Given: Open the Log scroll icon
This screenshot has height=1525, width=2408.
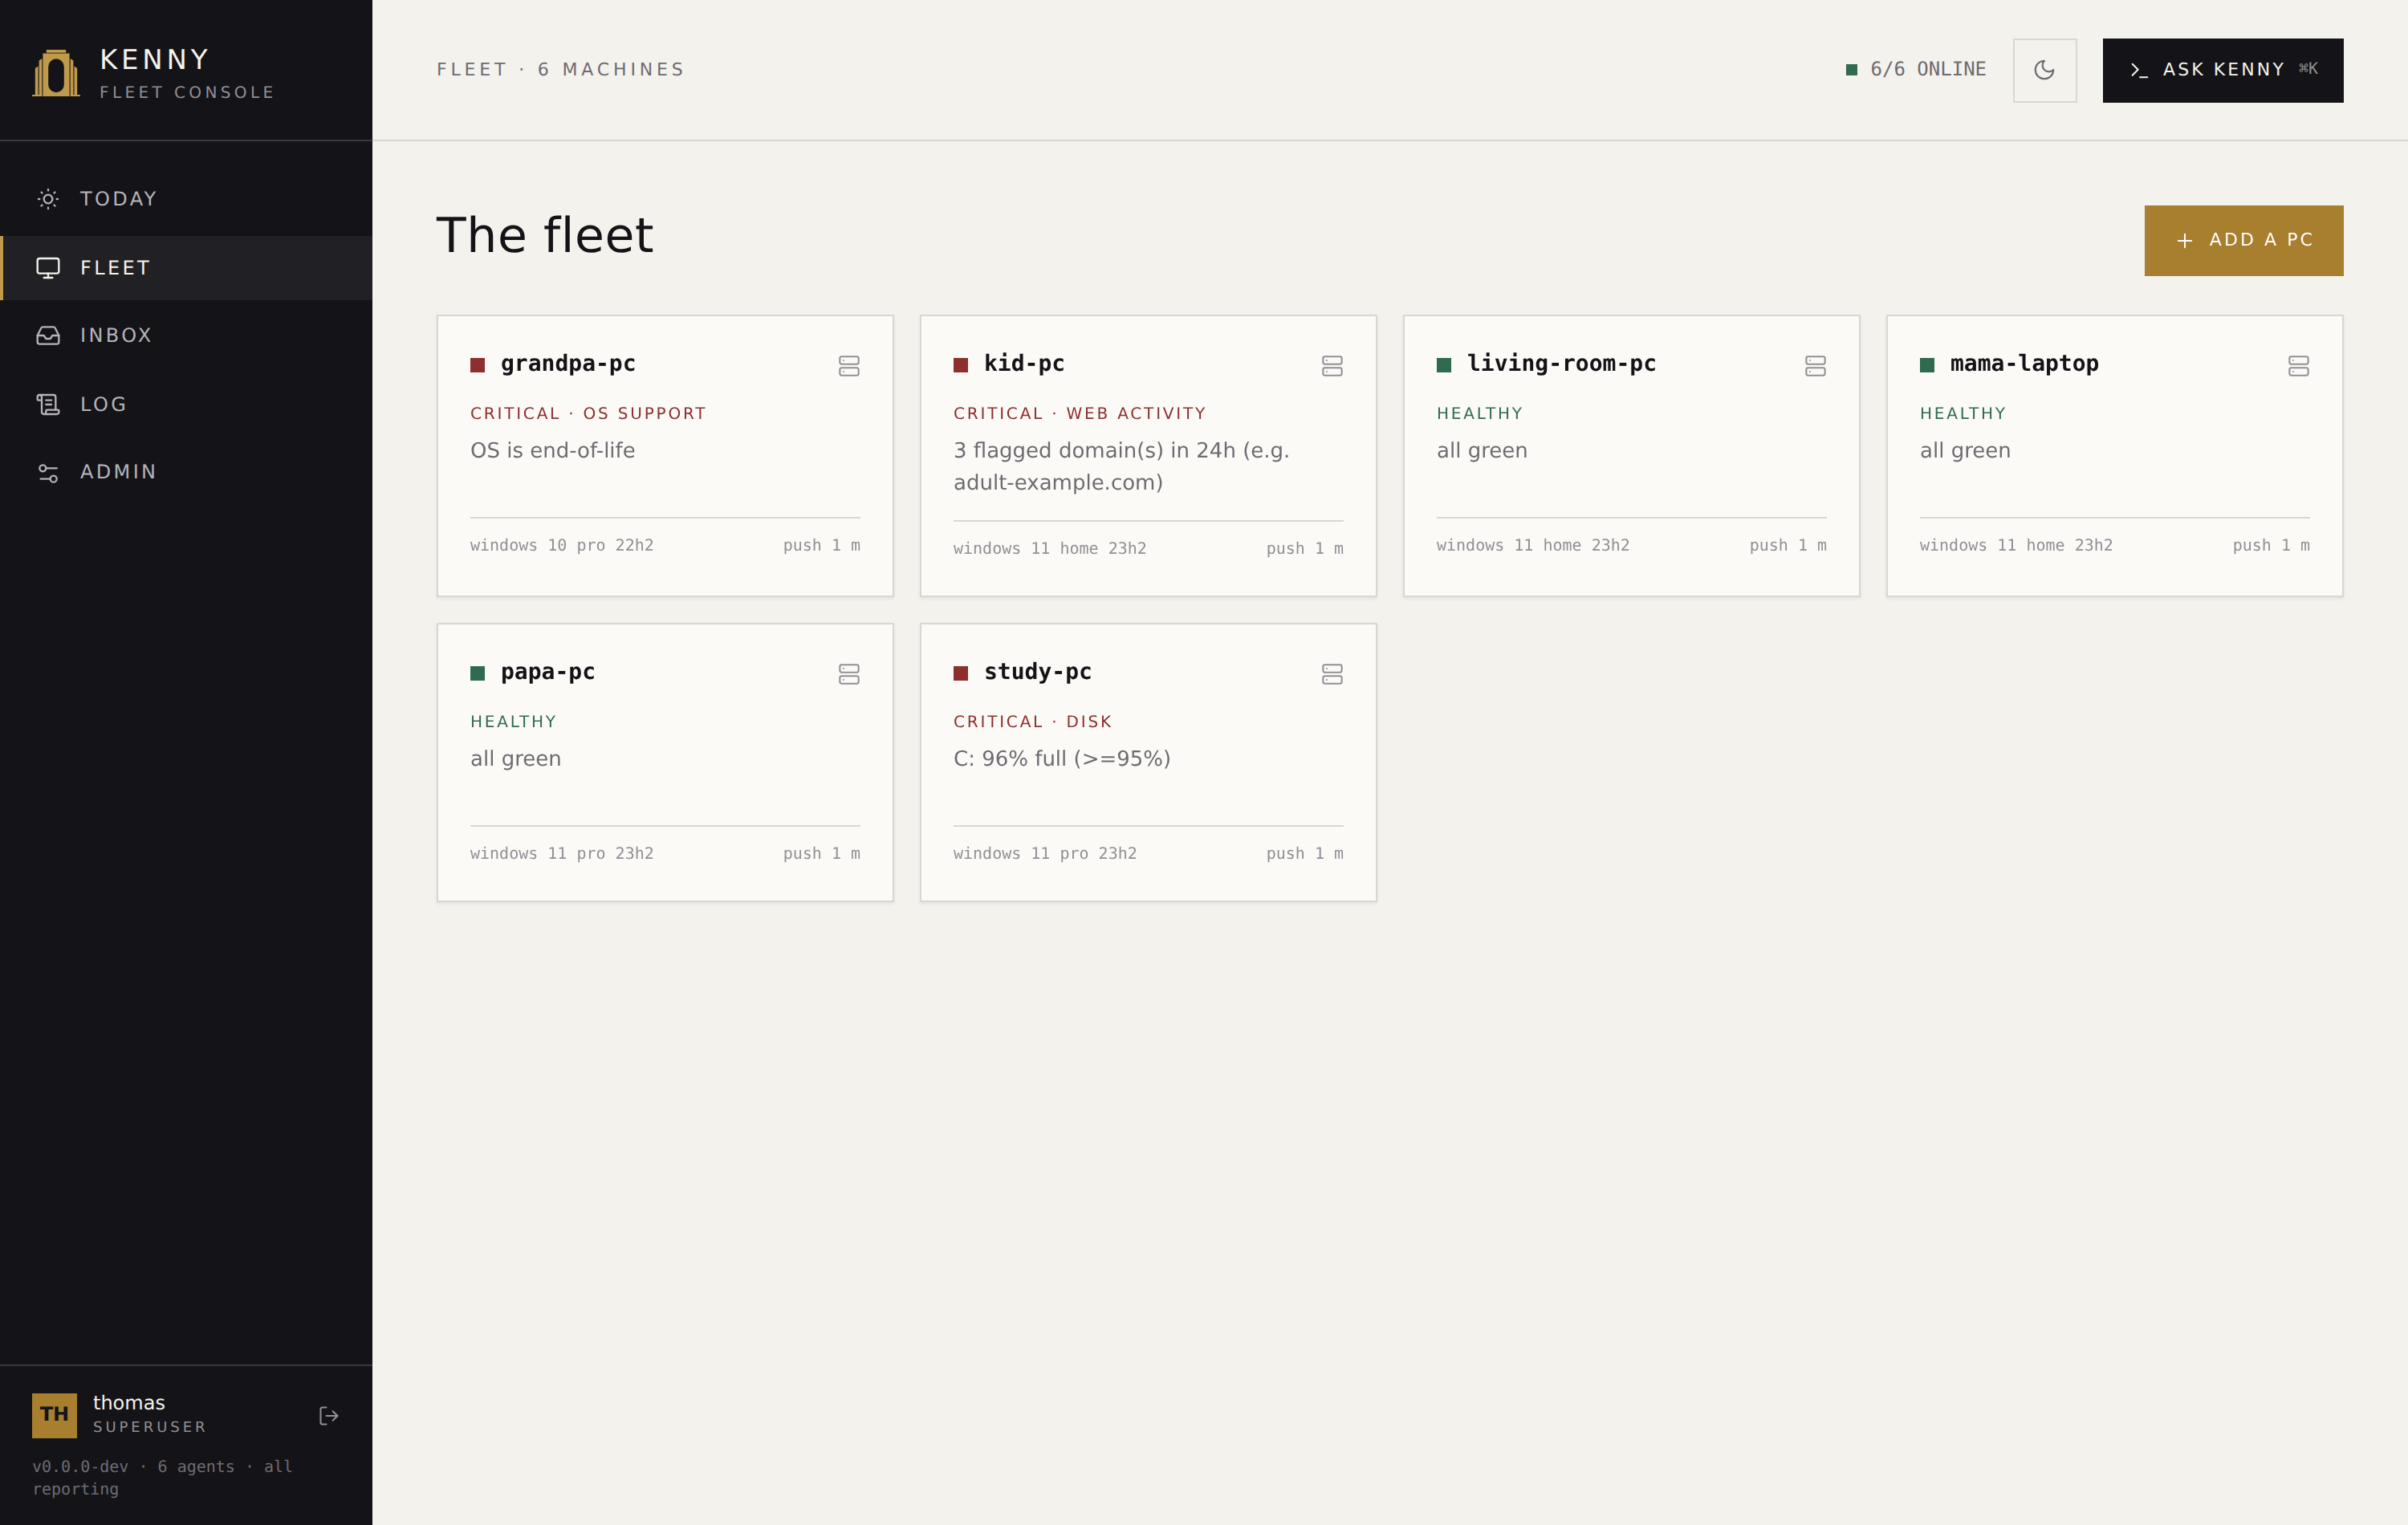Looking at the screenshot, I should tap(48, 404).
